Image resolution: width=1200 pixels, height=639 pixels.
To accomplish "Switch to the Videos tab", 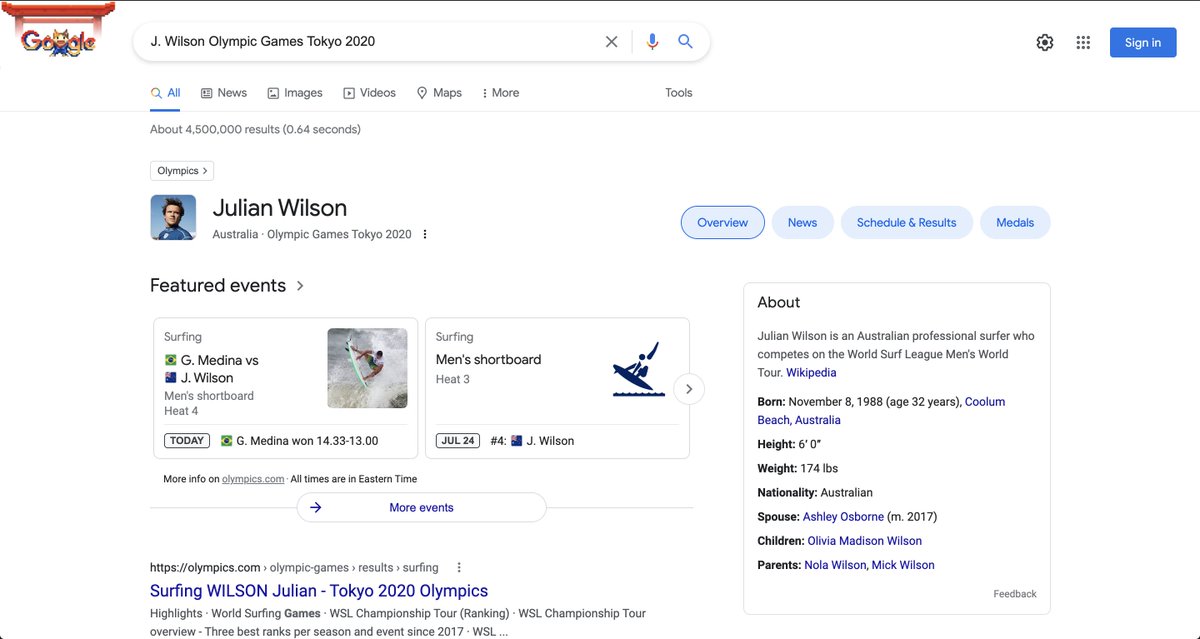I will click(x=370, y=93).
